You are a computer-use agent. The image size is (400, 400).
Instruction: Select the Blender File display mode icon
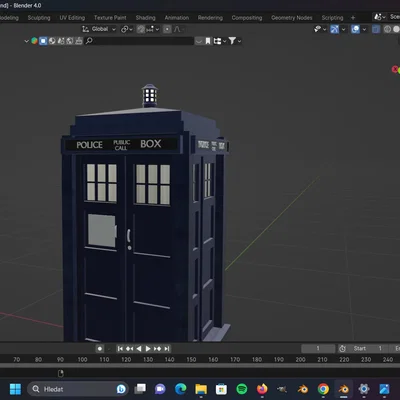coord(61,41)
